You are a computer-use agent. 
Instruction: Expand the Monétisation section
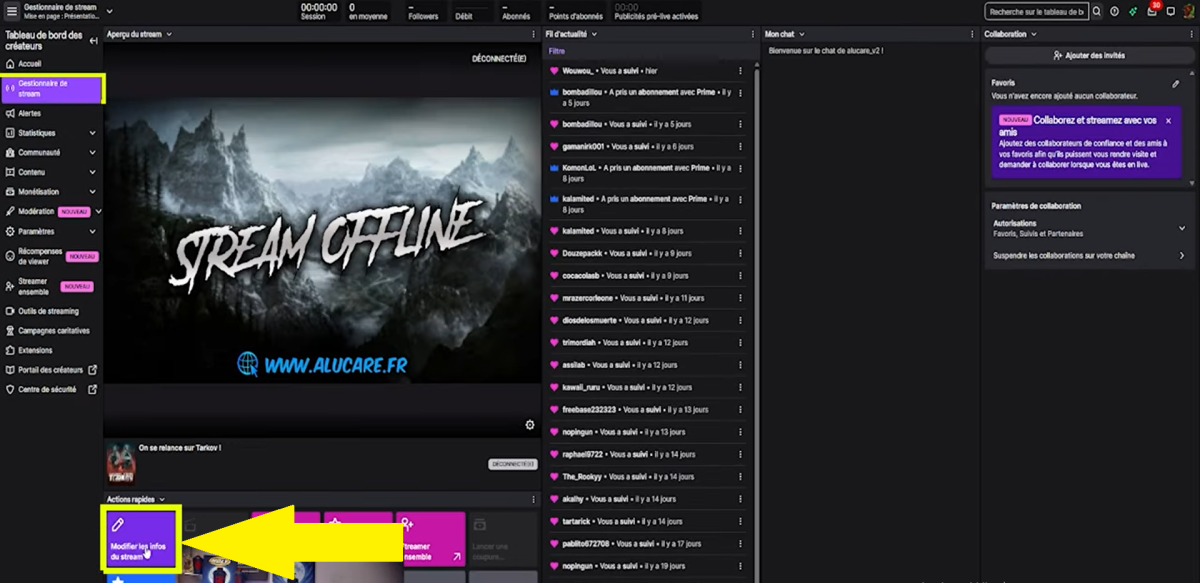(92, 192)
